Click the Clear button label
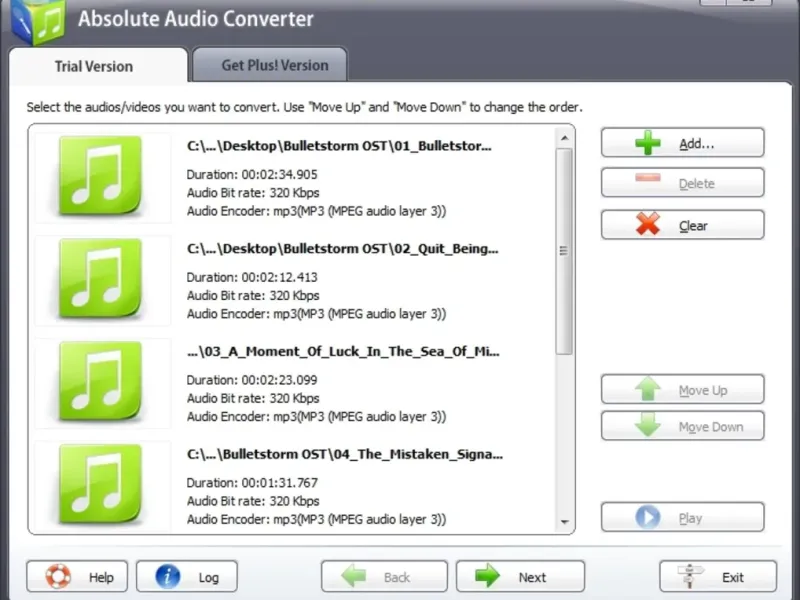Screen dimensions: 800x600 693,226
